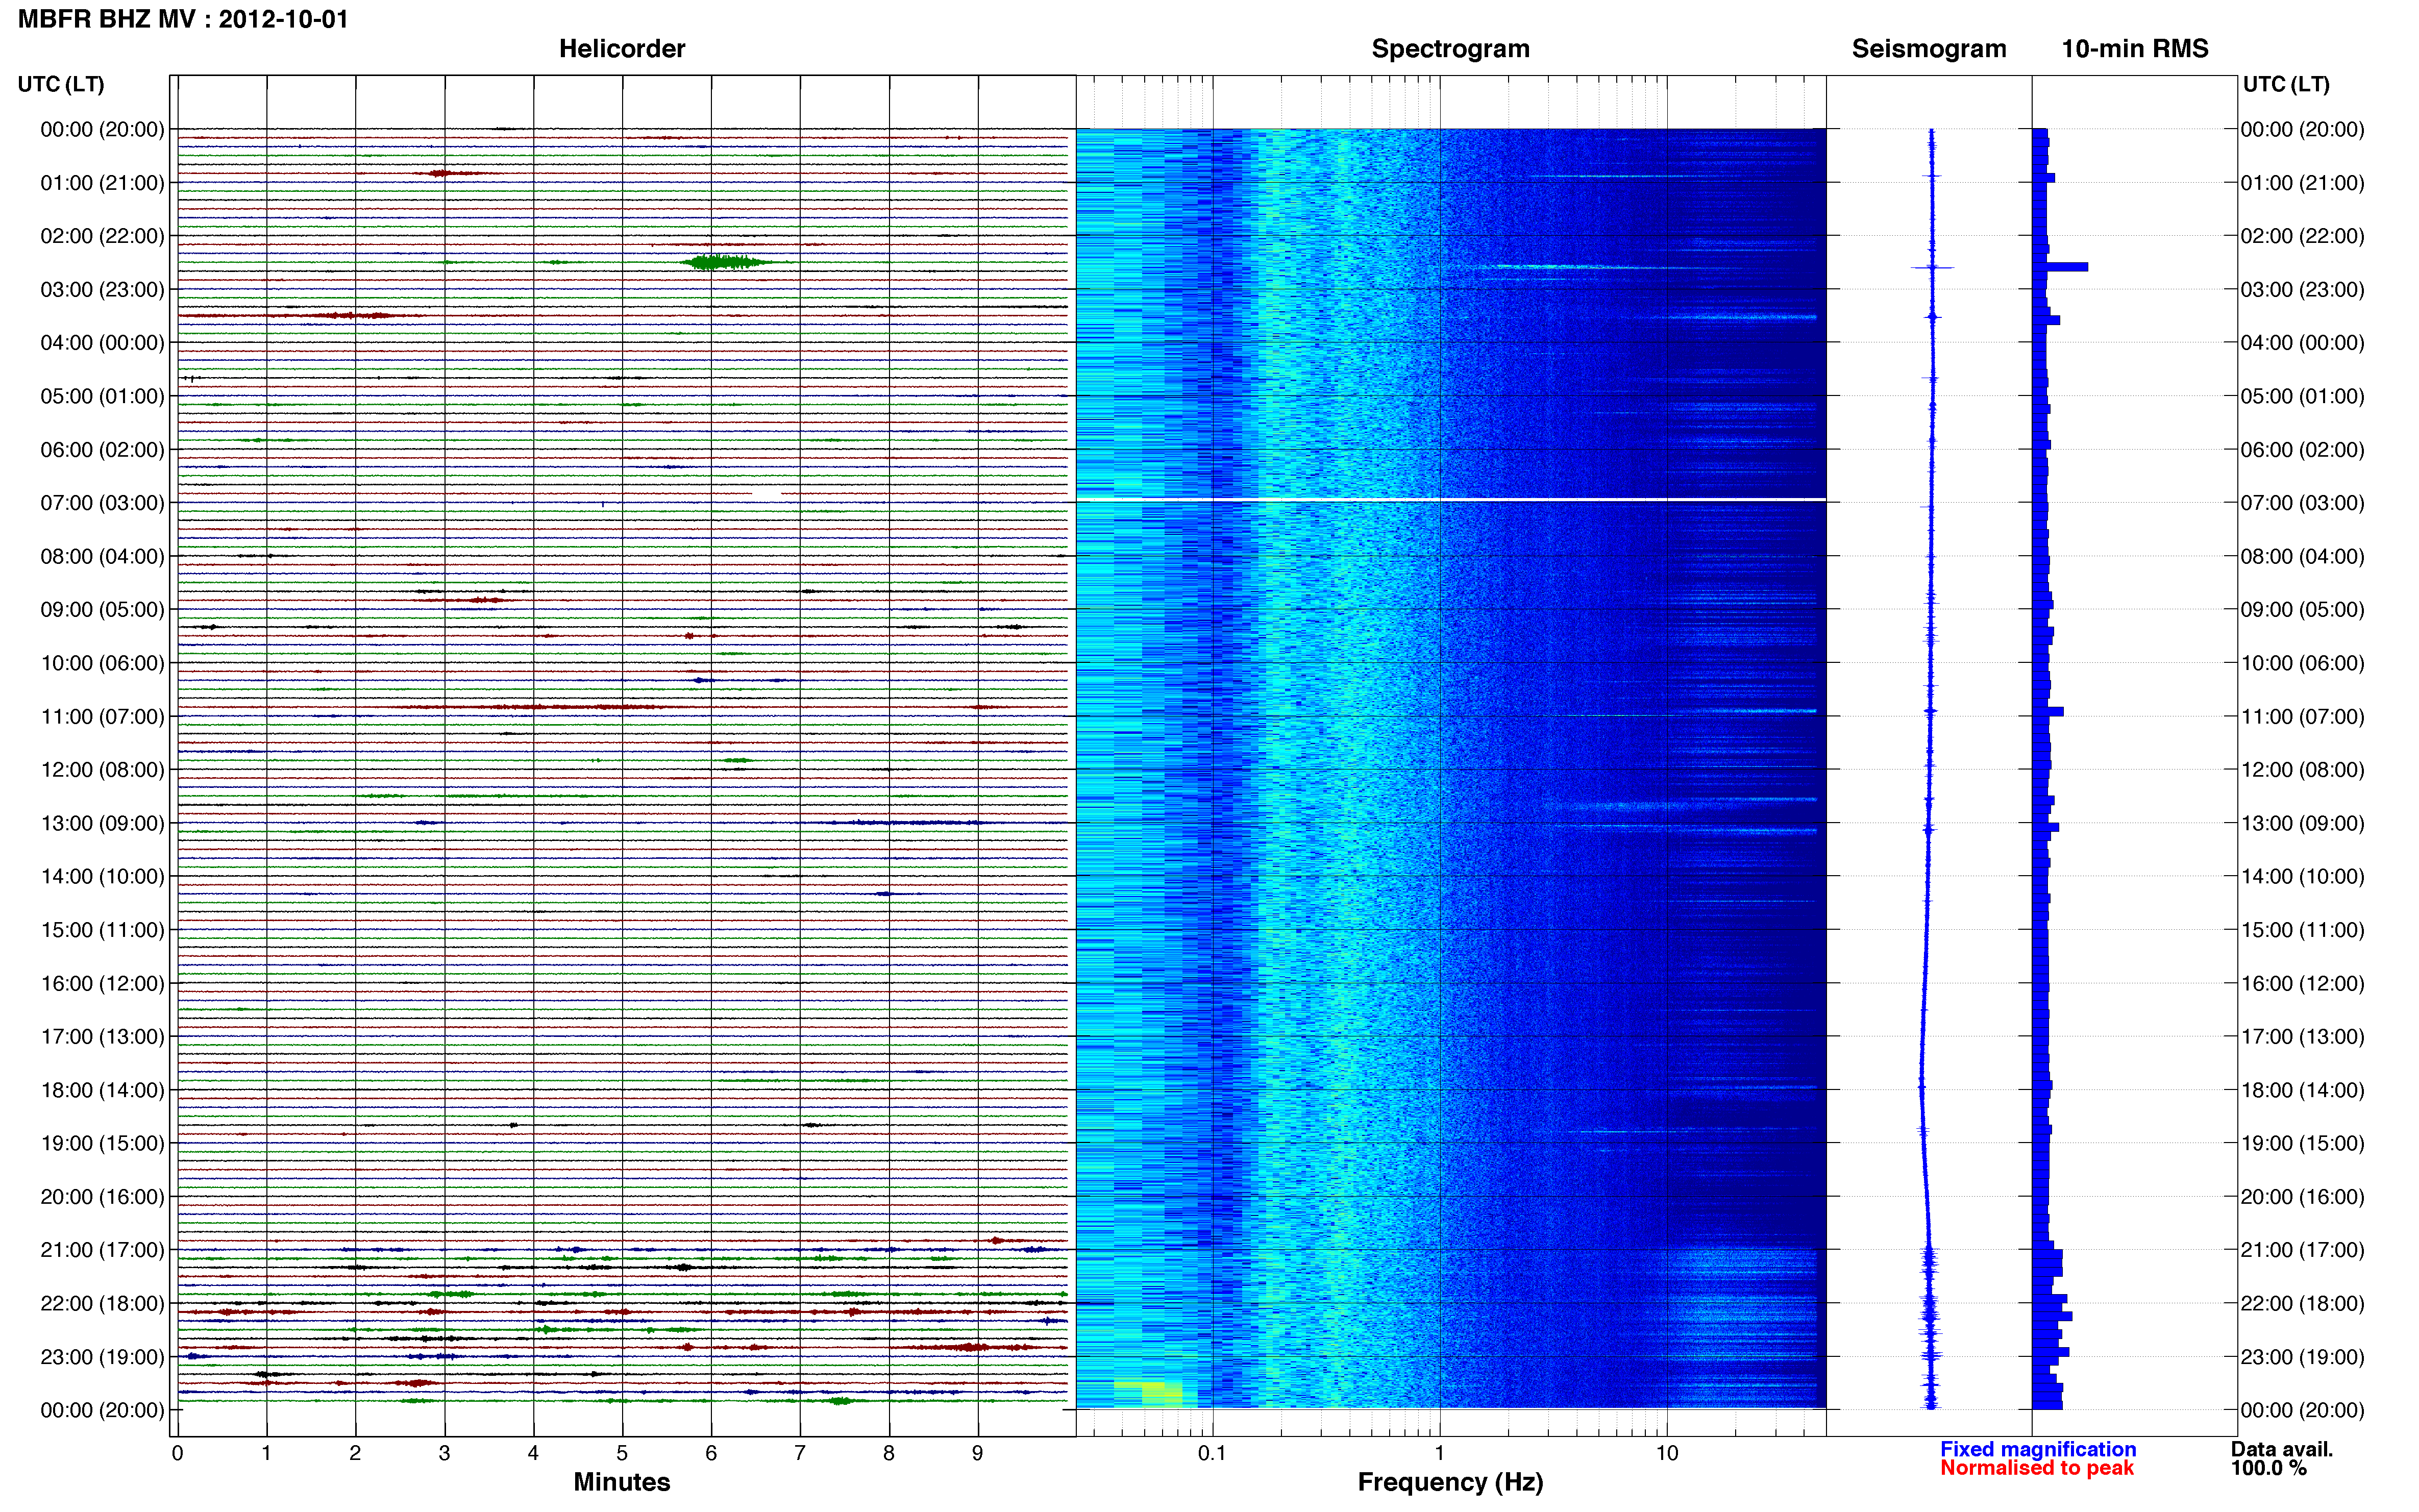Click the 1 tick on the frequency axis

(1440, 1453)
